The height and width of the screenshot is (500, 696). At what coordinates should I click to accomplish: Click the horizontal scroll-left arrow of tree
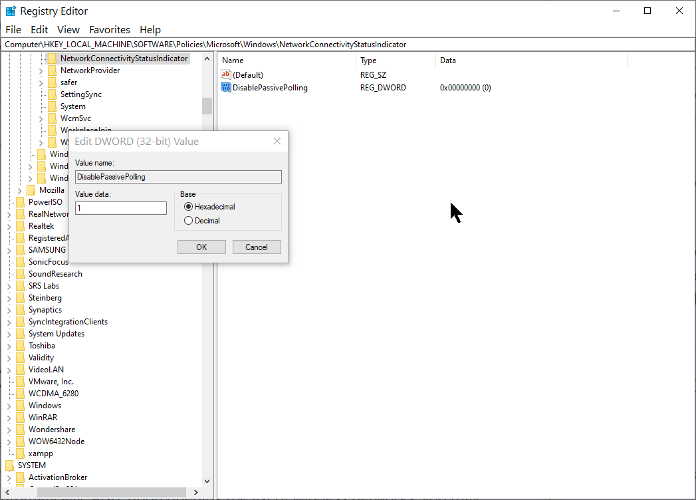pyautogui.click(x=7, y=492)
